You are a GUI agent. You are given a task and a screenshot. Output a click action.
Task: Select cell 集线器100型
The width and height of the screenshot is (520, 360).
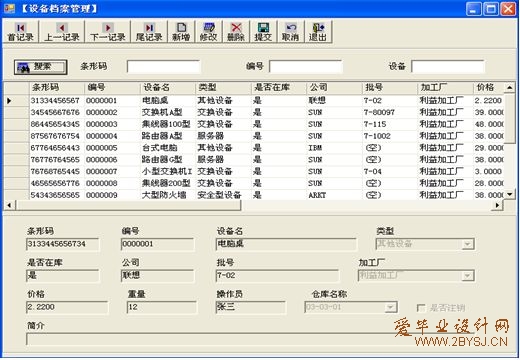tap(168, 124)
